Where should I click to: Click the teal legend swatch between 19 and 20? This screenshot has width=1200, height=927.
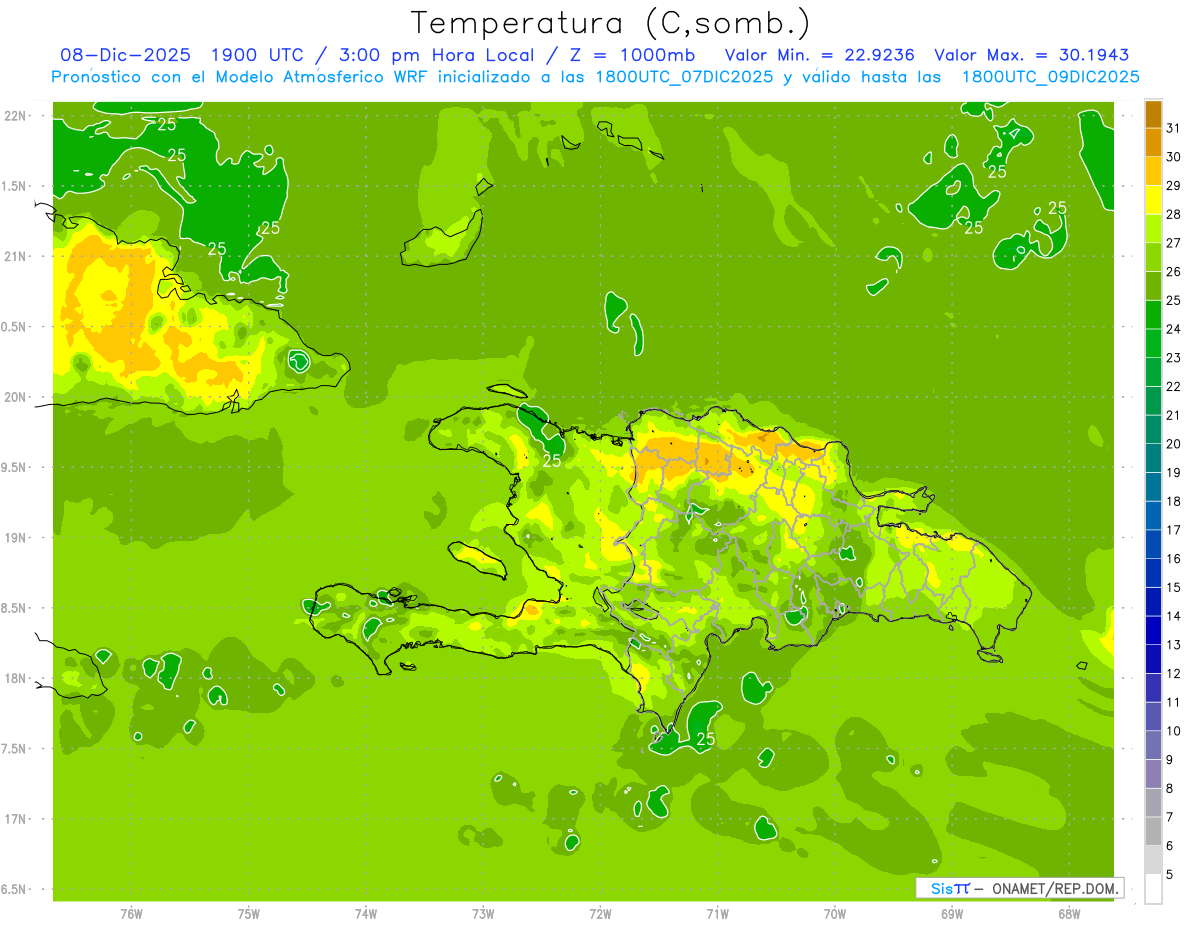point(1154,459)
